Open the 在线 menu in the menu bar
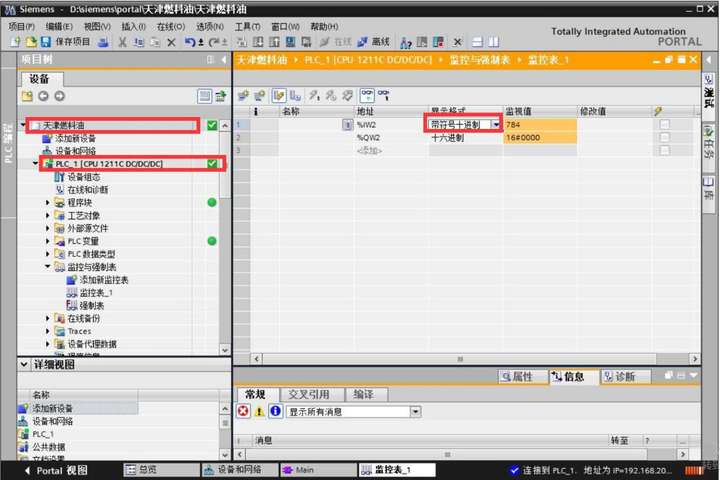Screen dimensions: 720x480 [x=170, y=27]
